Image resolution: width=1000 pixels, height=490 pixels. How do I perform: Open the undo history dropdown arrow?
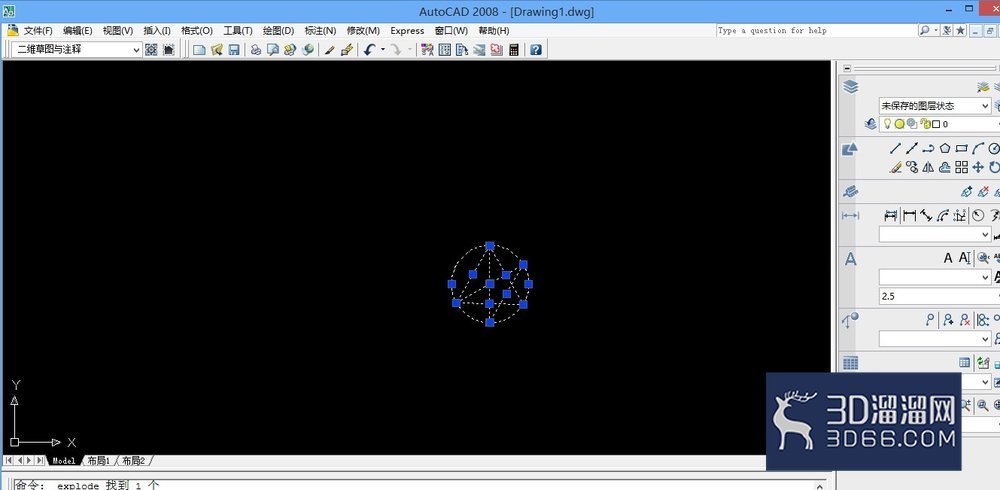[x=383, y=49]
